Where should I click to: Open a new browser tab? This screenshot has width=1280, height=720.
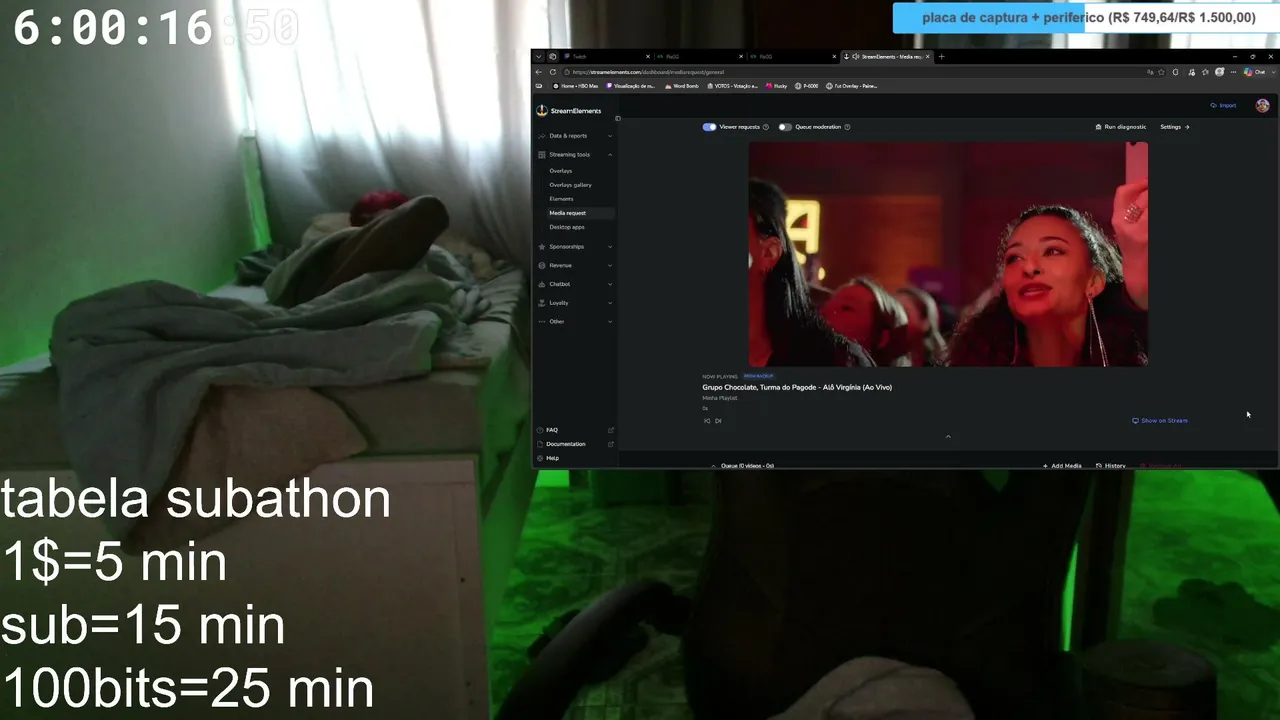[x=941, y=57]
